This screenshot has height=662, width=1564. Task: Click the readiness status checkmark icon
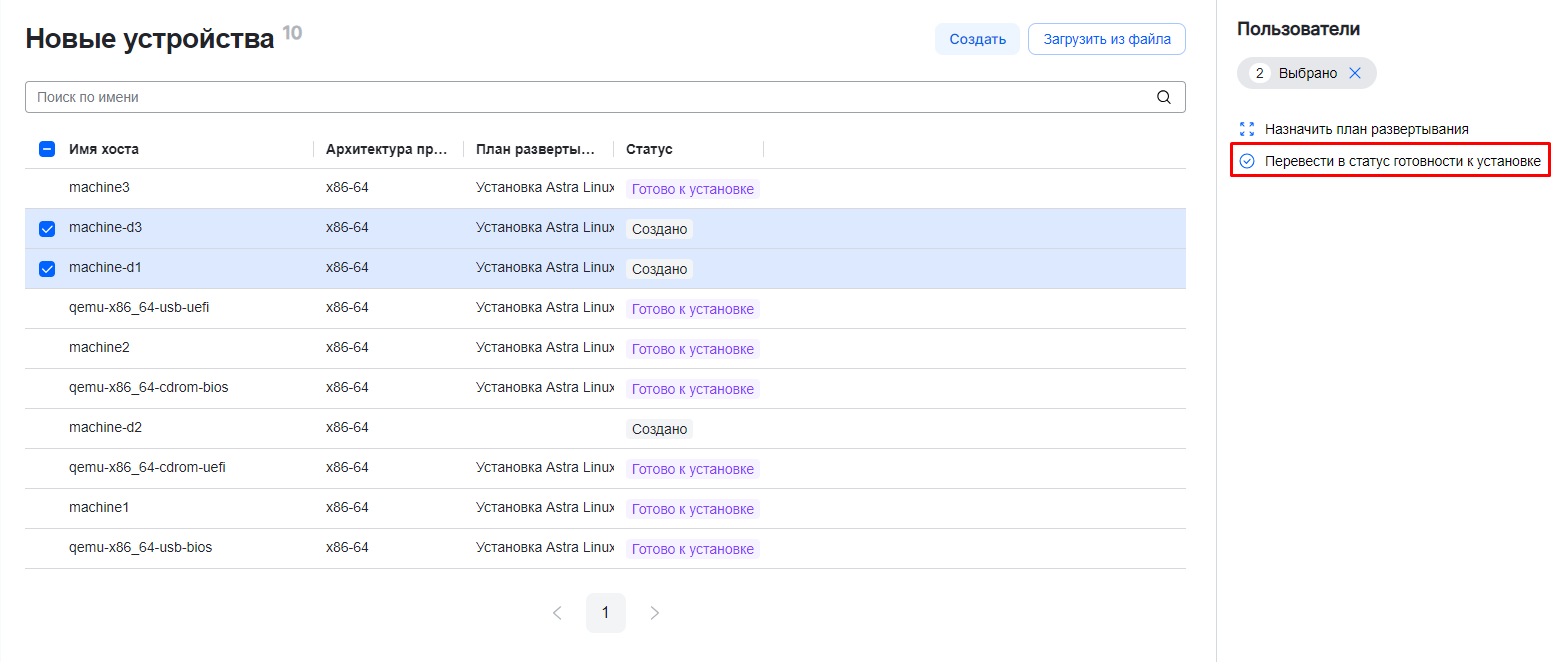(x=1246, y=161)
